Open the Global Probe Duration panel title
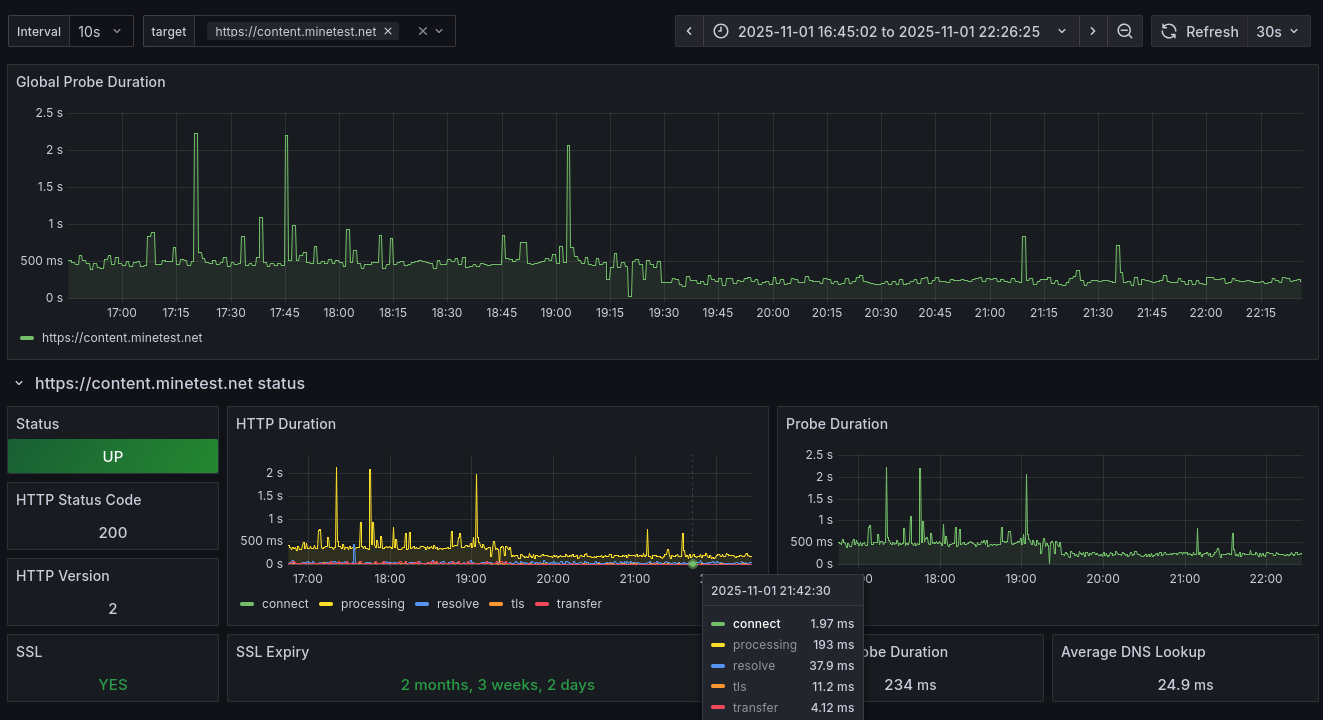Screen dimensions: 1323x720 (91, 82)
